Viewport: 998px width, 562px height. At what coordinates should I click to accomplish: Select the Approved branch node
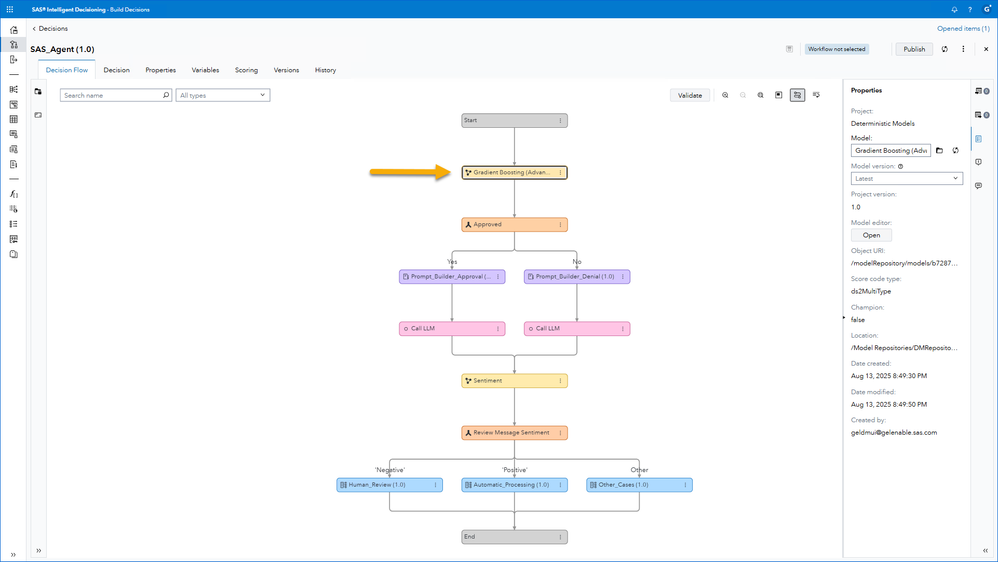click(514, 225)
